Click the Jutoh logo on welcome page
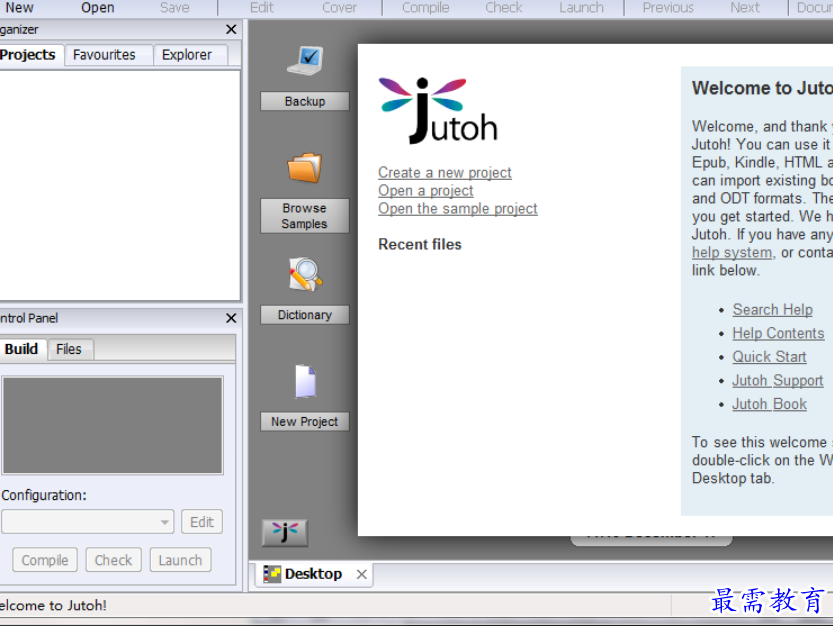 pos(438,110)
